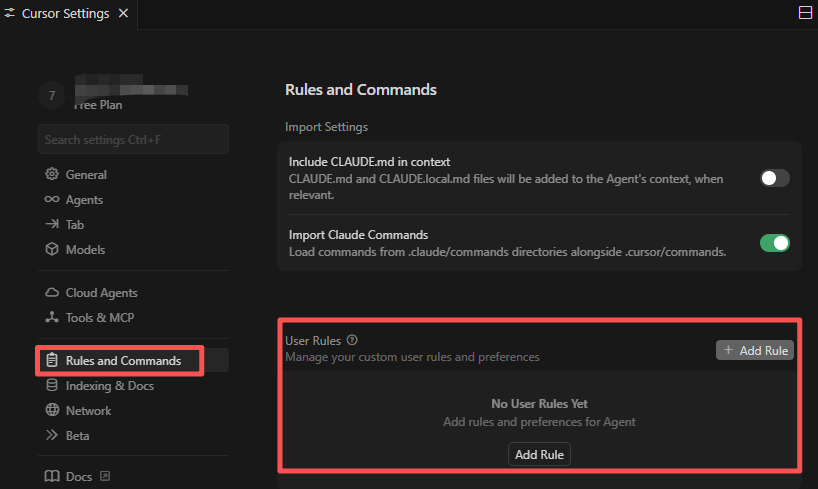
Task: Click the Import Settings section label
Action: pyautogui.click(x=326, y=127)
